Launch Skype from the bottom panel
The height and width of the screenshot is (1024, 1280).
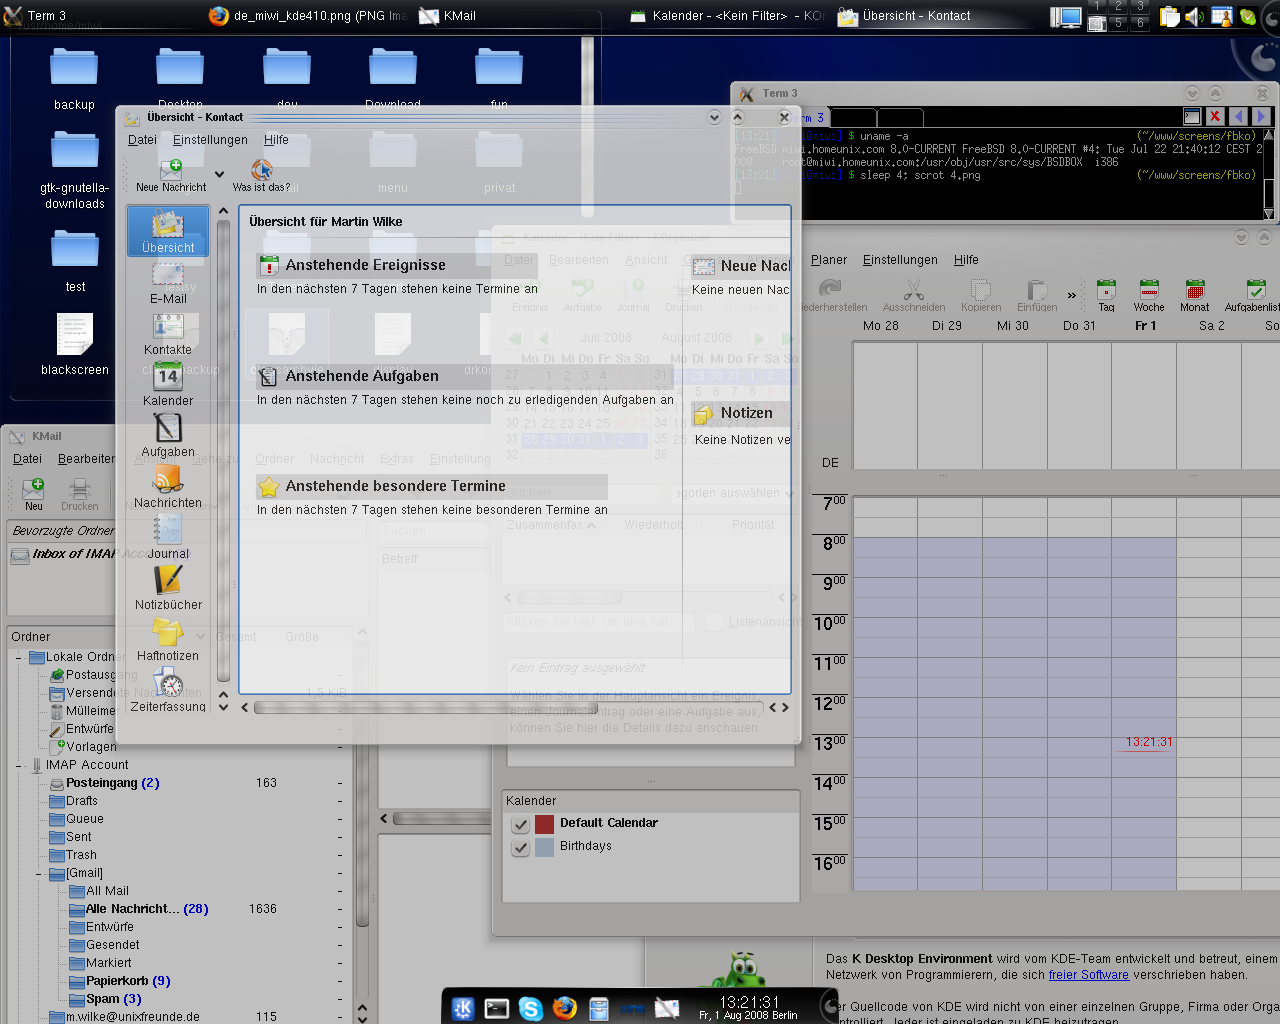[x=531, y=1008]
